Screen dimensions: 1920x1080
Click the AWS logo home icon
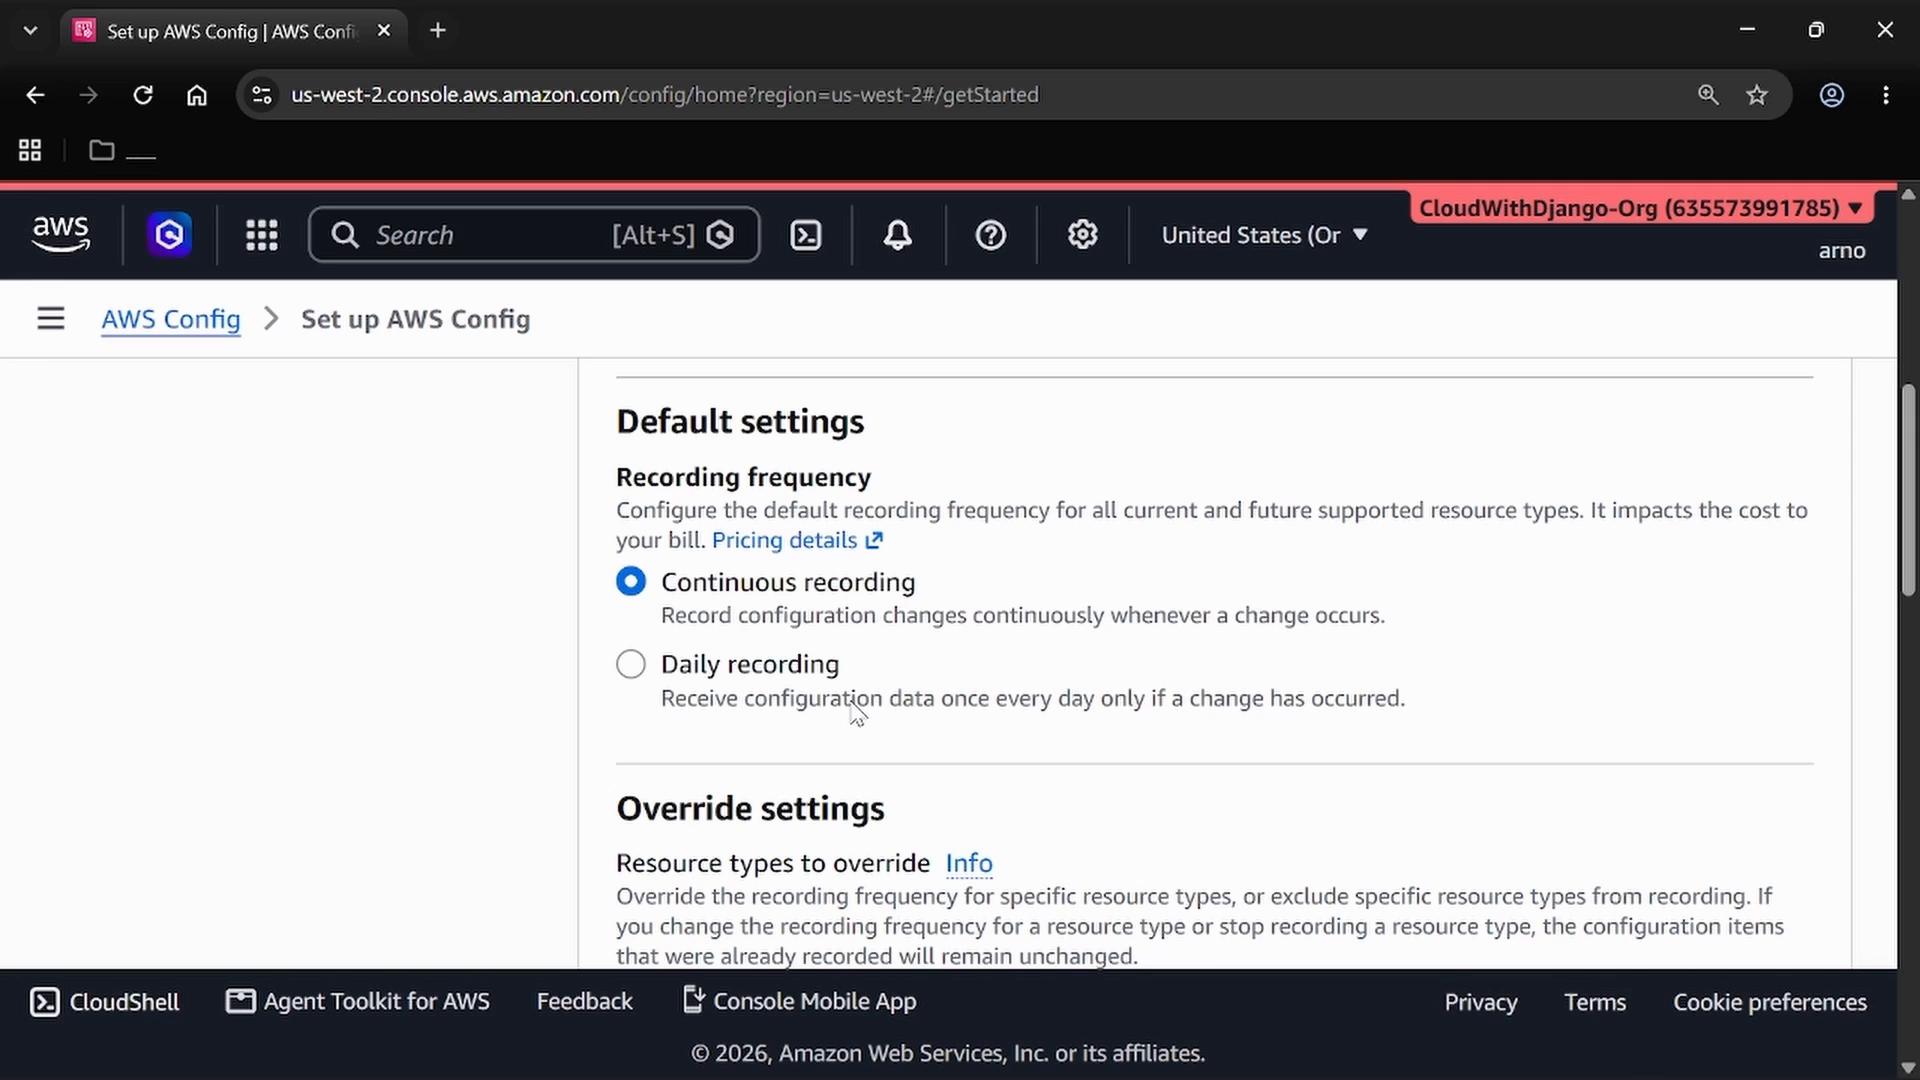tap(61, 235)
